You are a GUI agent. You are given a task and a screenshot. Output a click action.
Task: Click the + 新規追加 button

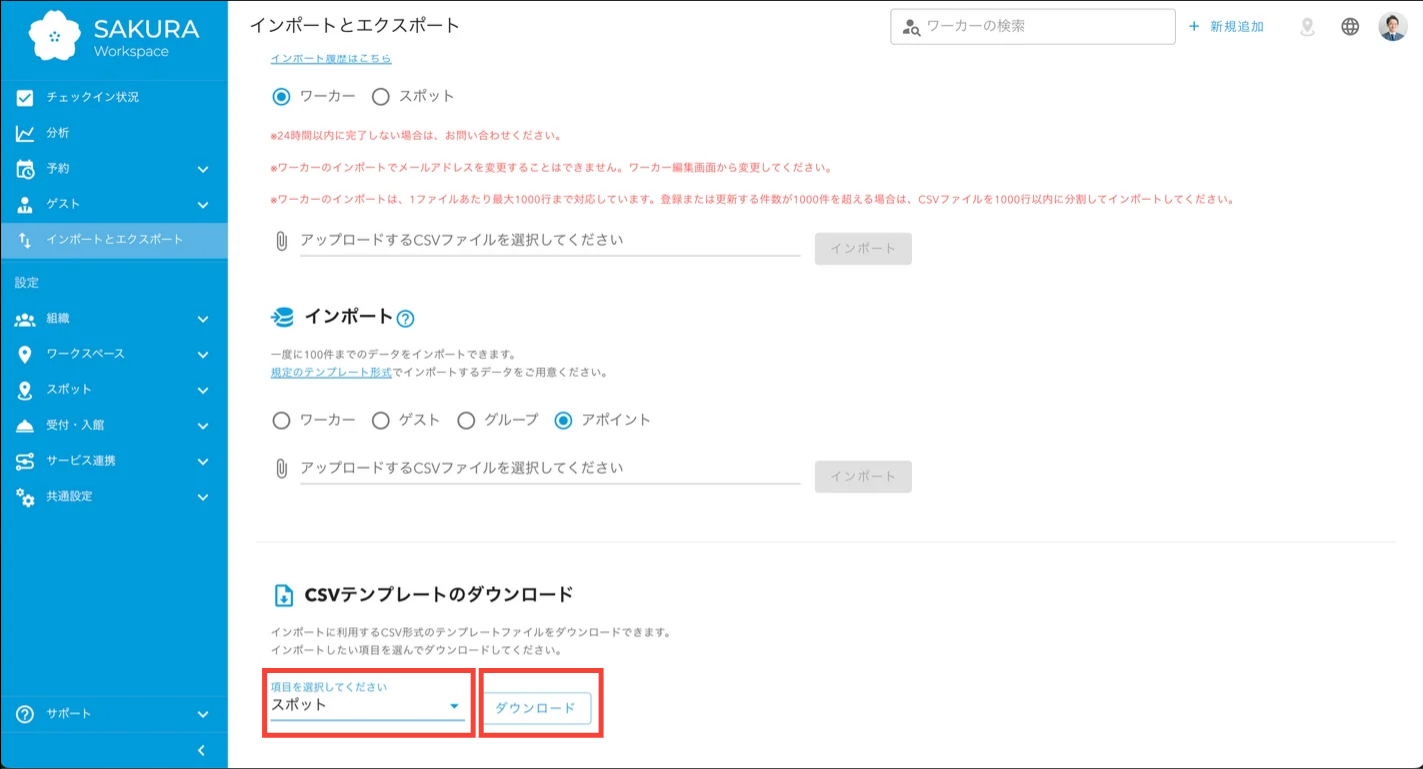(1226, 27)
